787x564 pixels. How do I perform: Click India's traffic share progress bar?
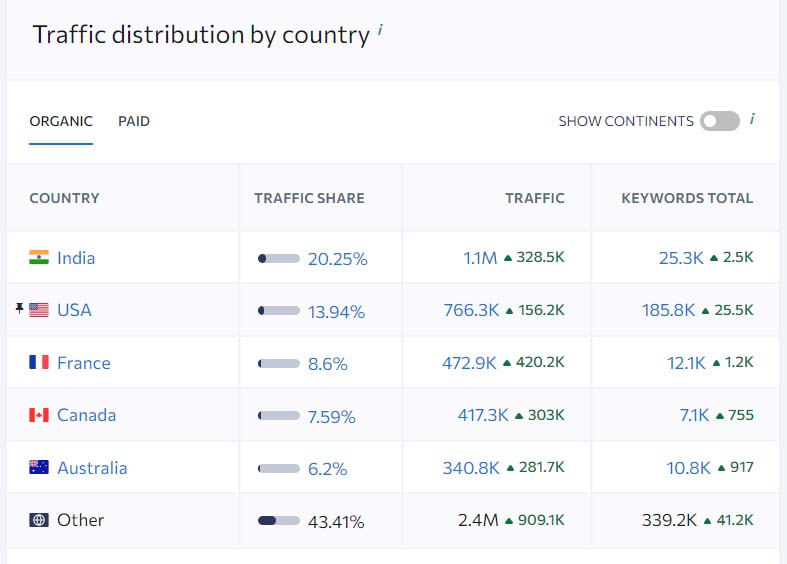click(279, 258)
